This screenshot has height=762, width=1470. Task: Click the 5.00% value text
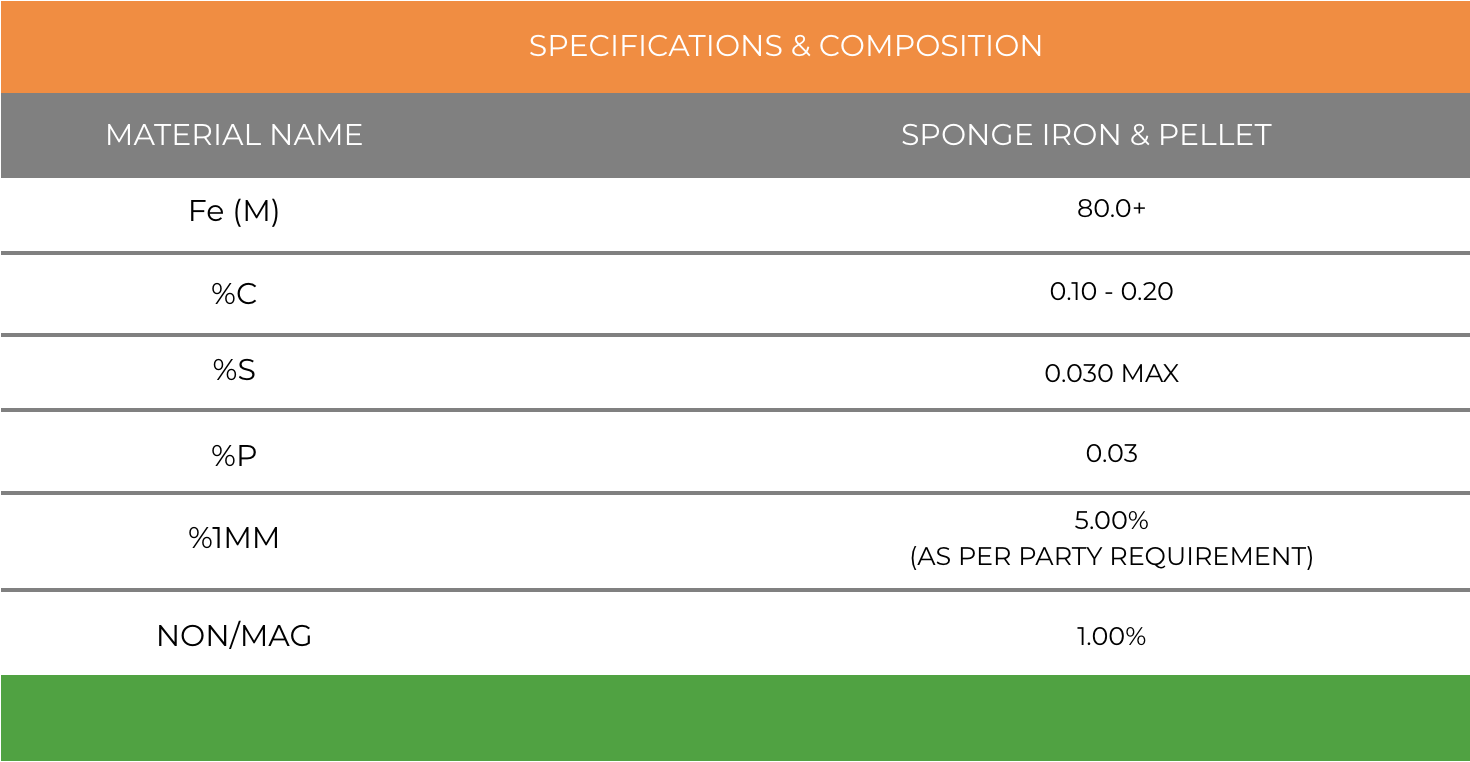[x=1111, y=520]
